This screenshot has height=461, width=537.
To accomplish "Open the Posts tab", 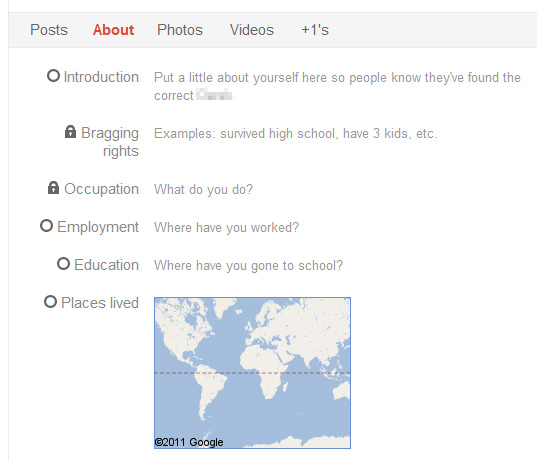I will pos(49,30).
